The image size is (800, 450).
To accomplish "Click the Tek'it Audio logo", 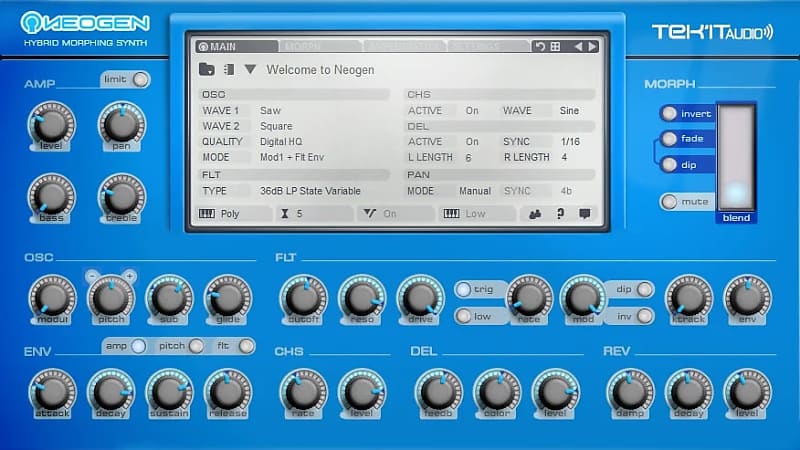I will tap(712, 32).
